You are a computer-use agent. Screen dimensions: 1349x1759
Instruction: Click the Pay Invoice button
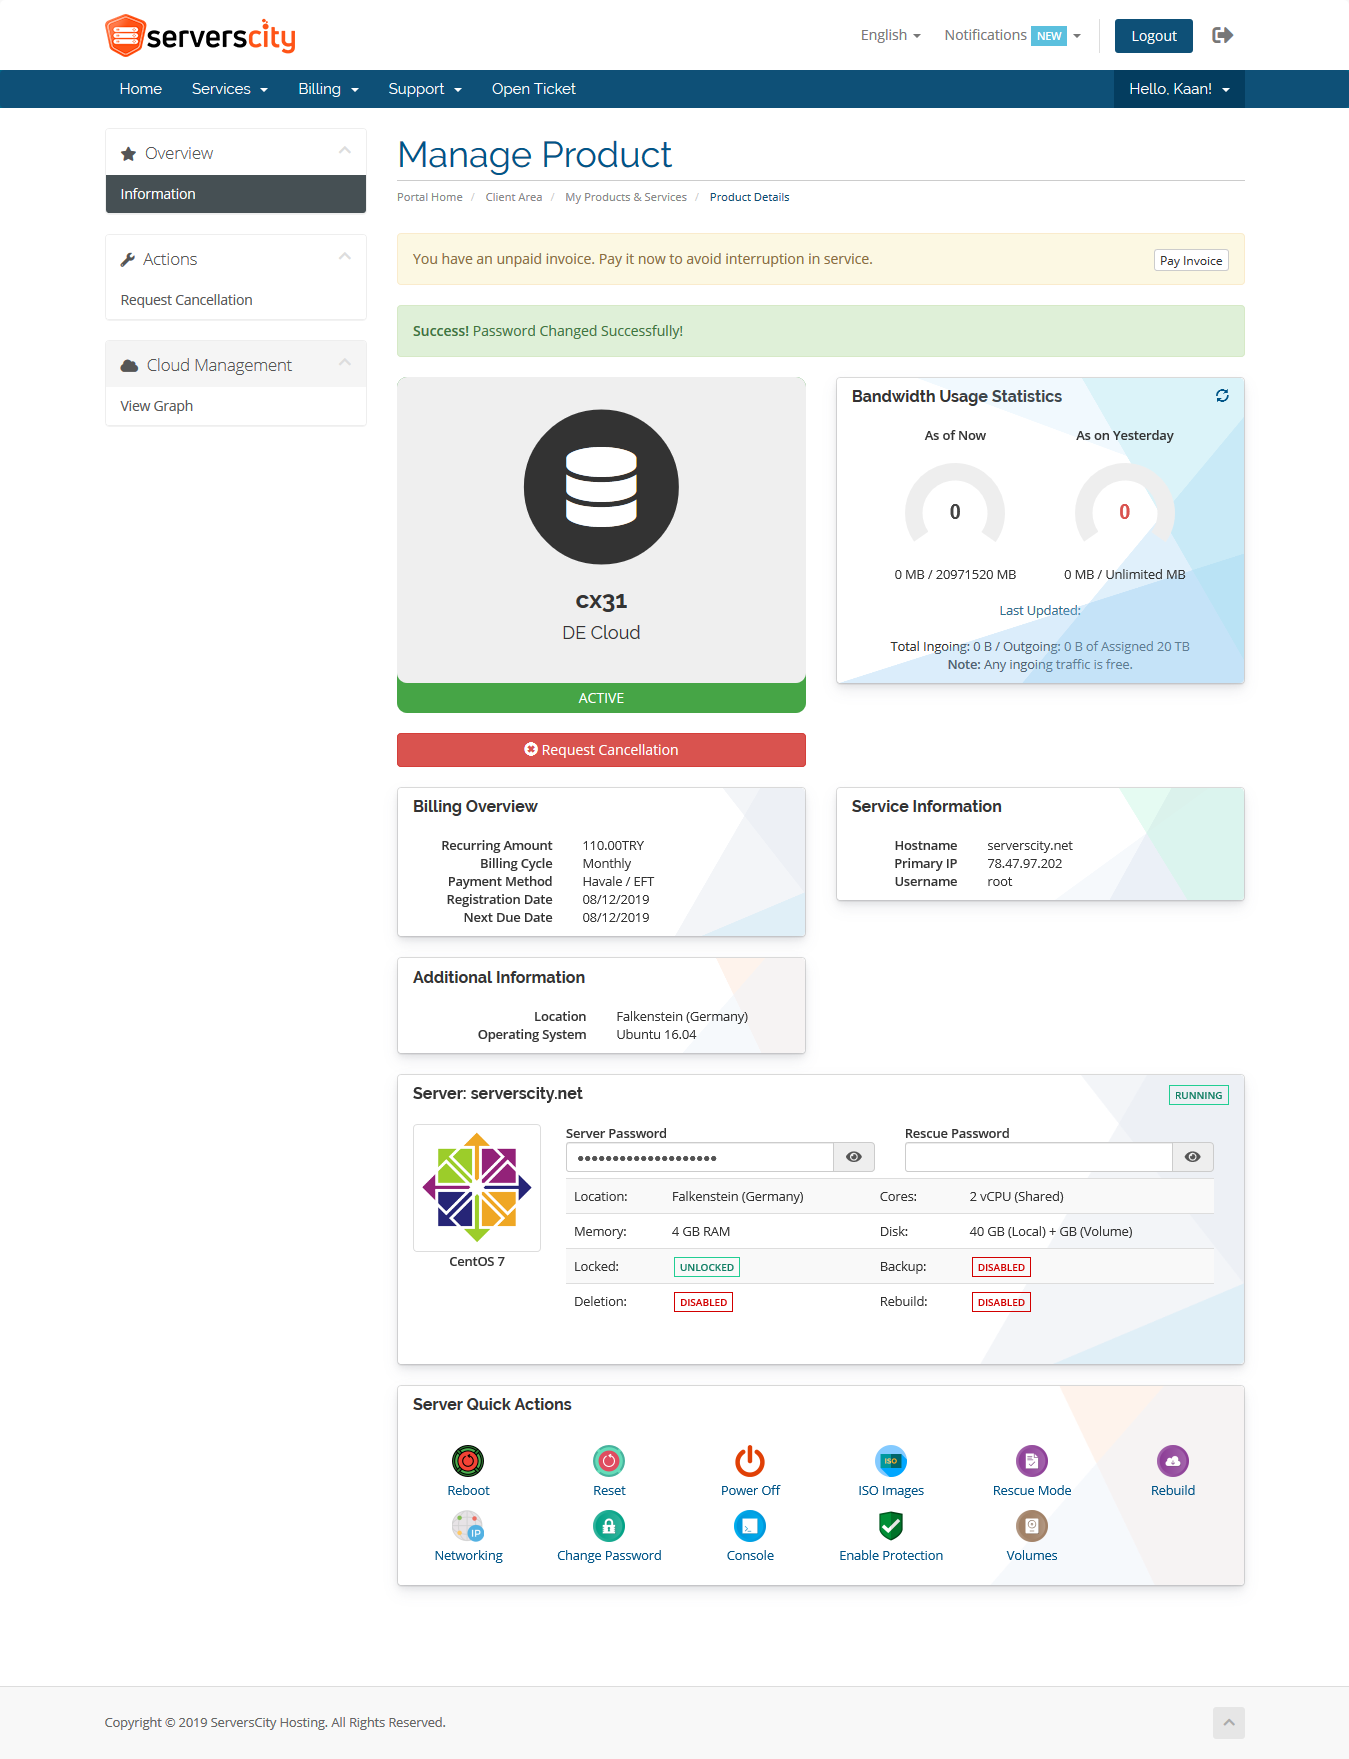pos(1191,261)
